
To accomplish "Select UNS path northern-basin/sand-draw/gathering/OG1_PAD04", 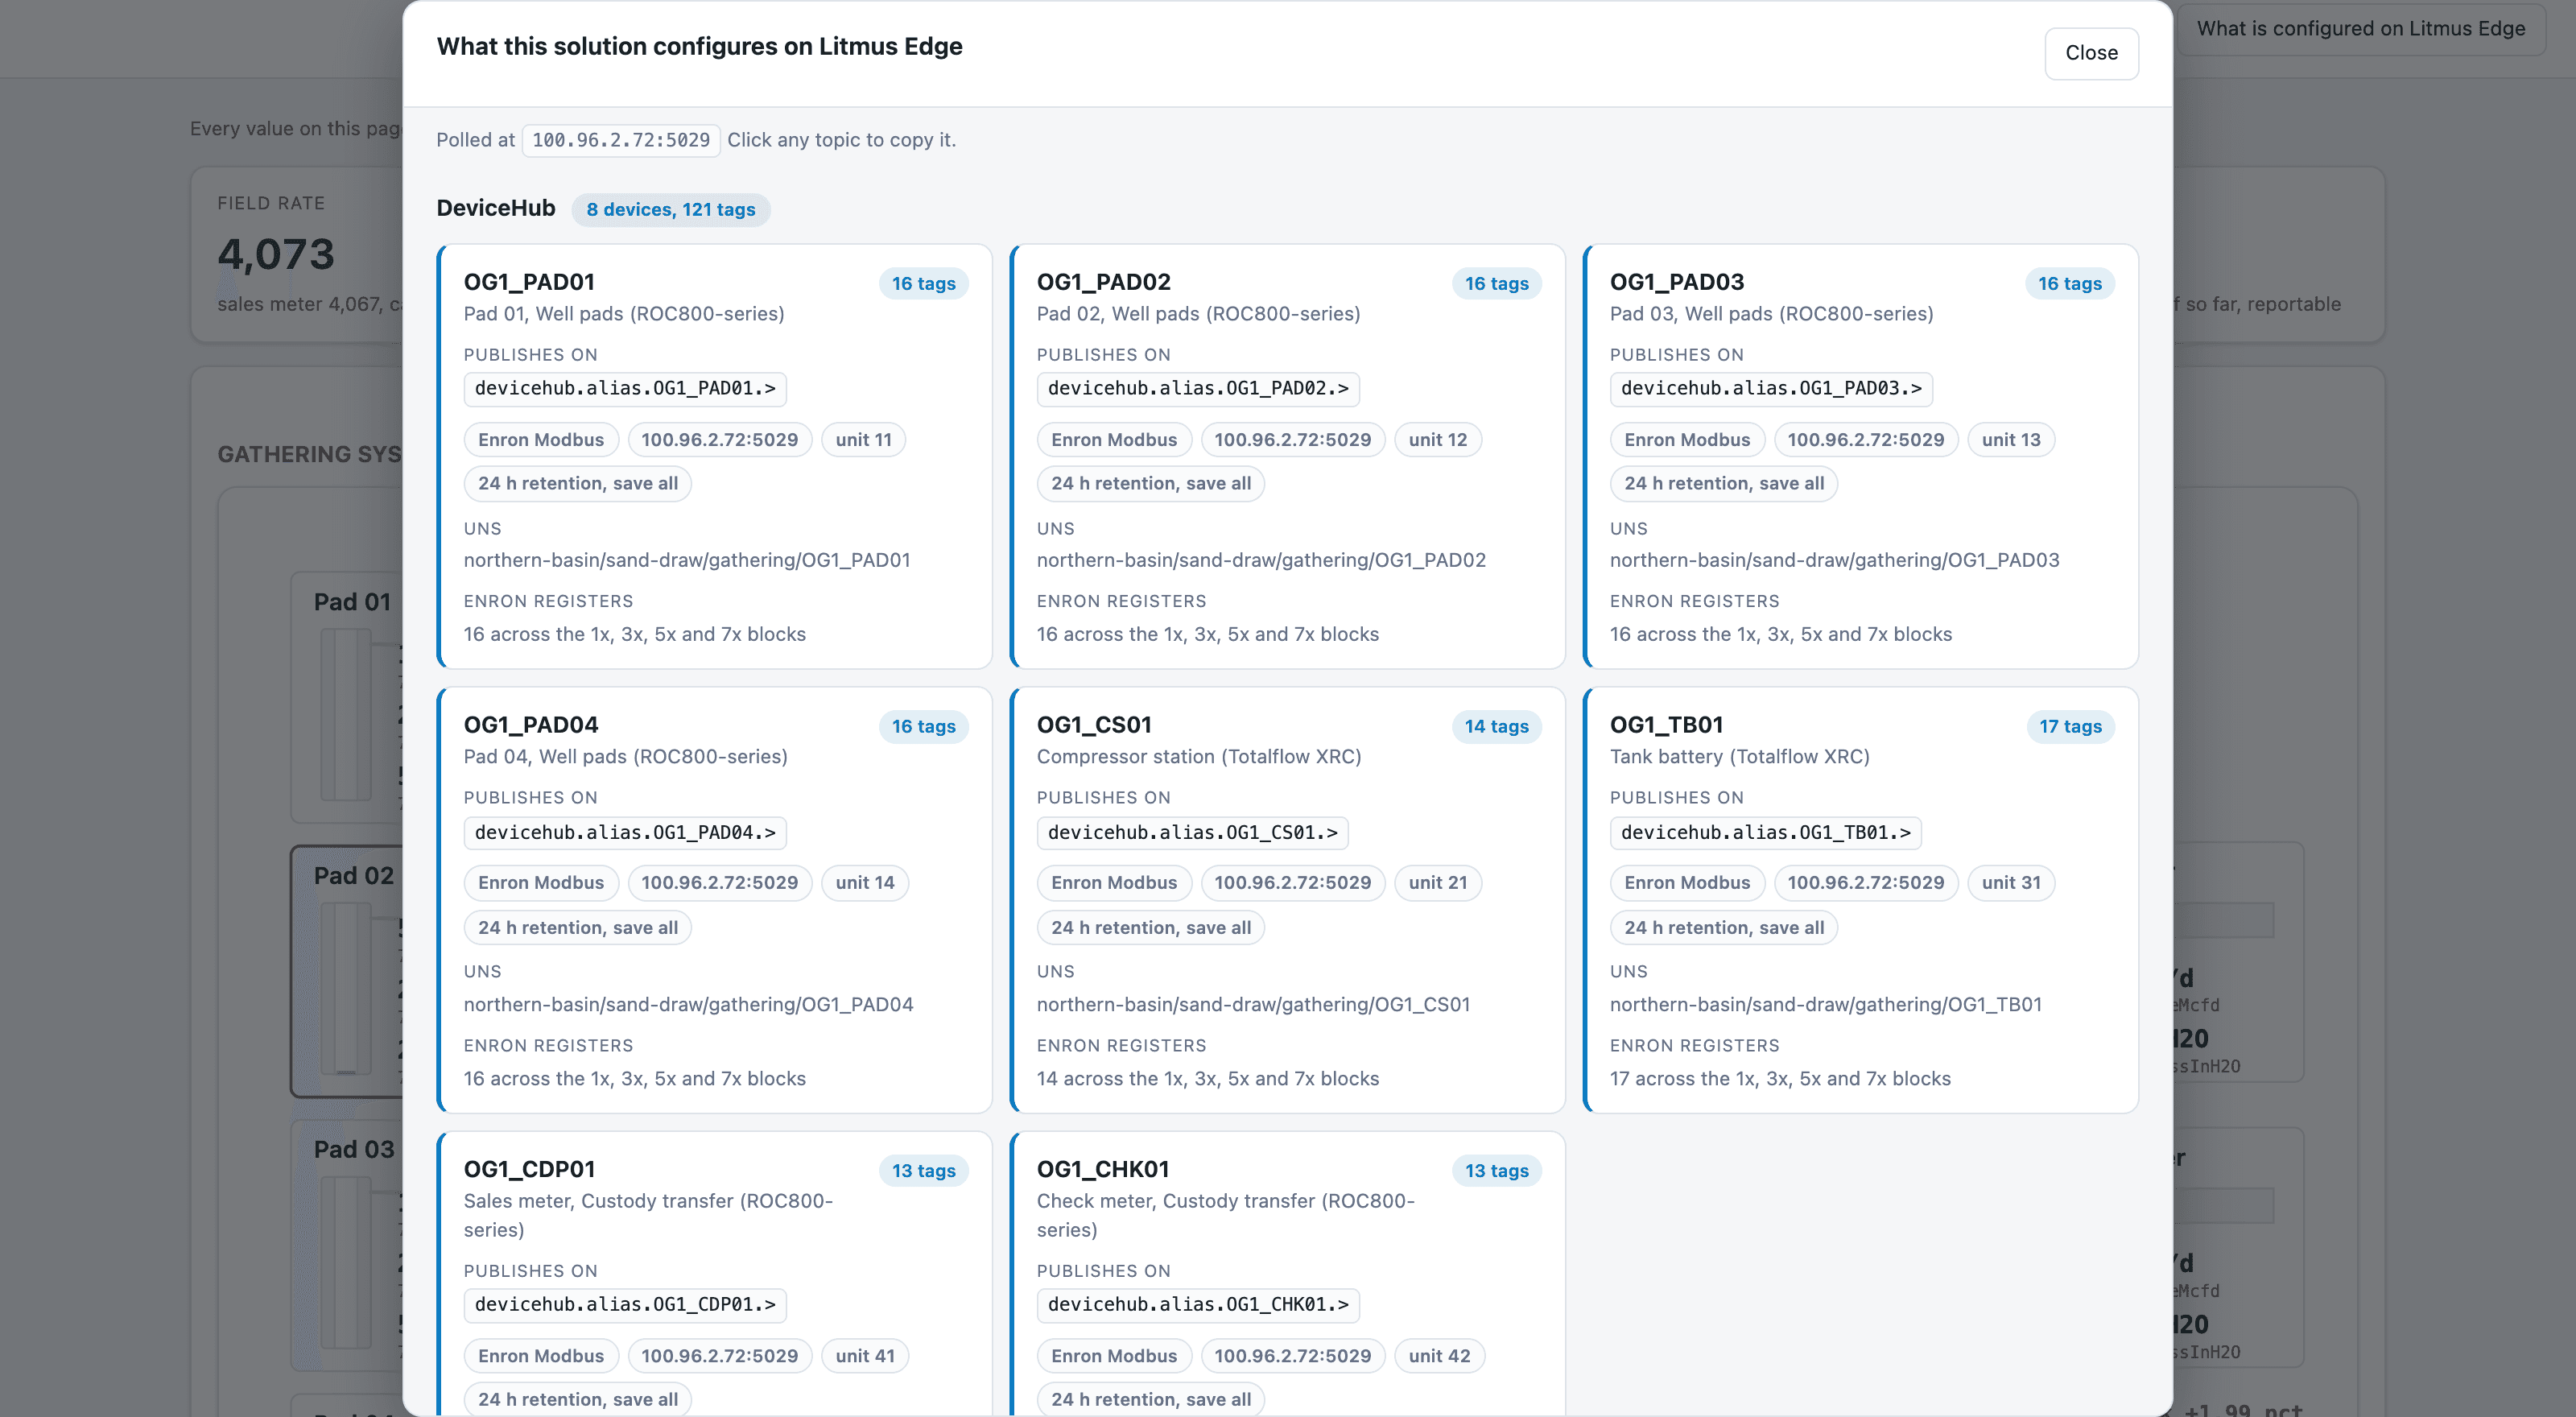I will click(688, 1004).
